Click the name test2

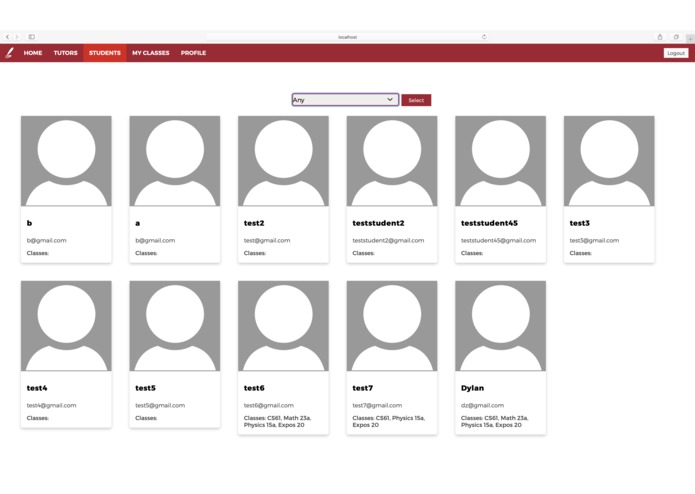(x=254, y=223)
